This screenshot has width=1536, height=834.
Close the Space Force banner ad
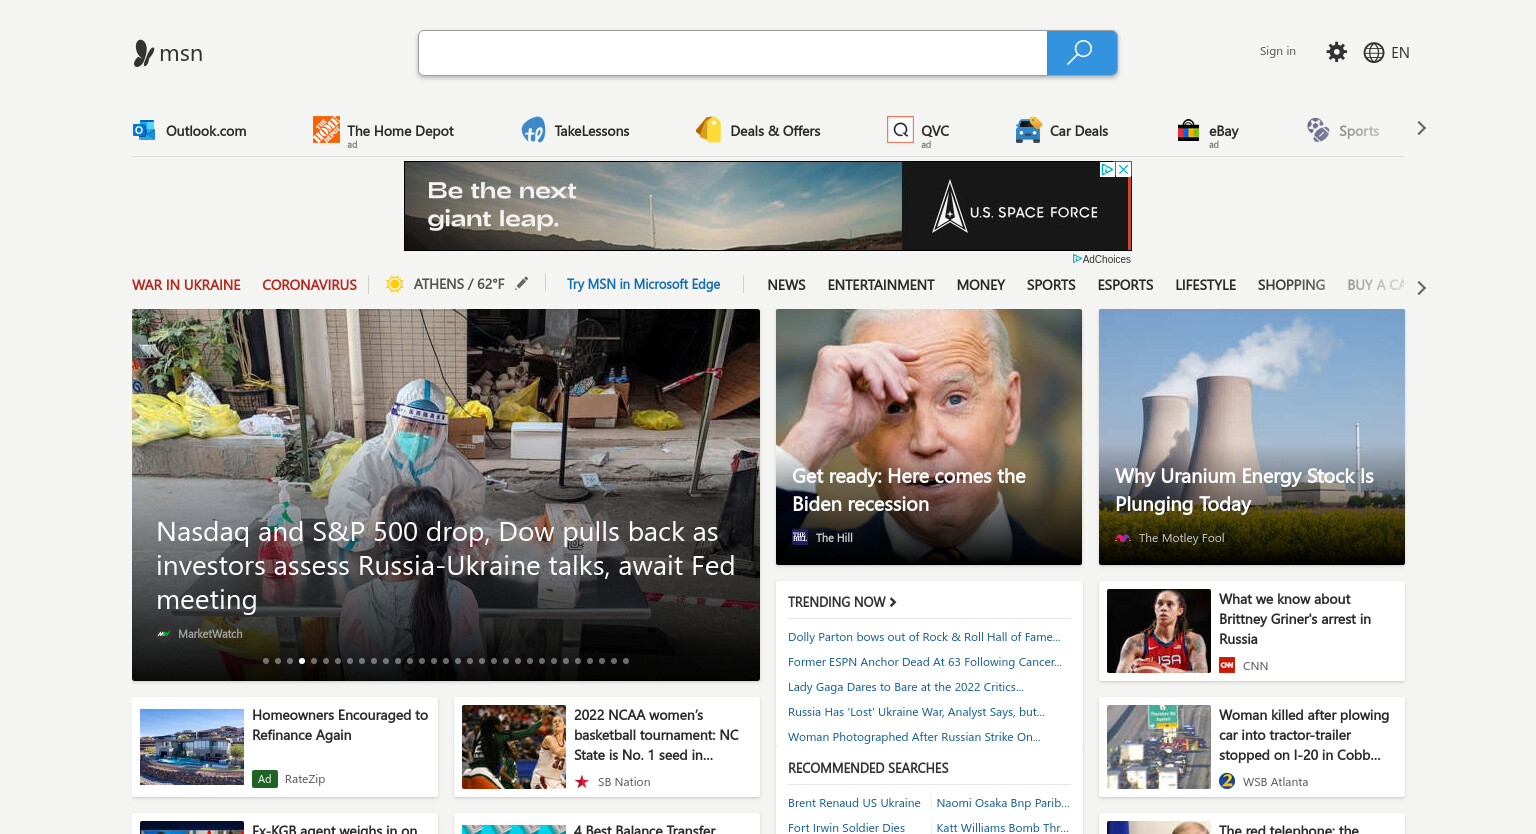(1123, 170)
